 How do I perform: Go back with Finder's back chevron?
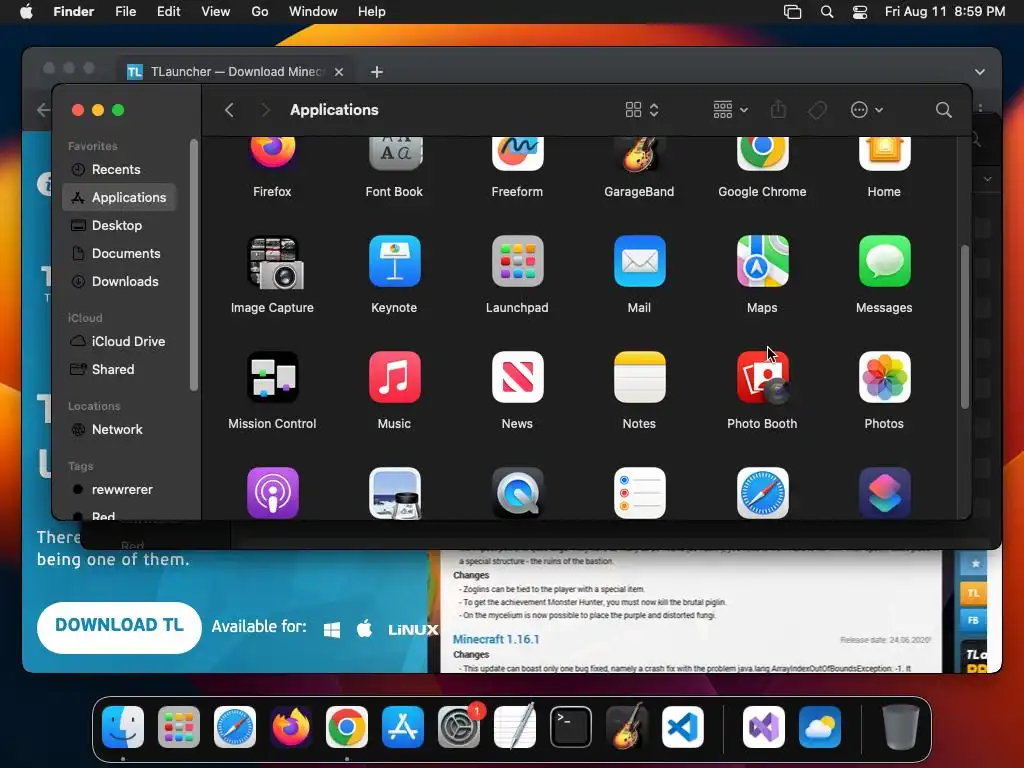click(x=229, y=110)
